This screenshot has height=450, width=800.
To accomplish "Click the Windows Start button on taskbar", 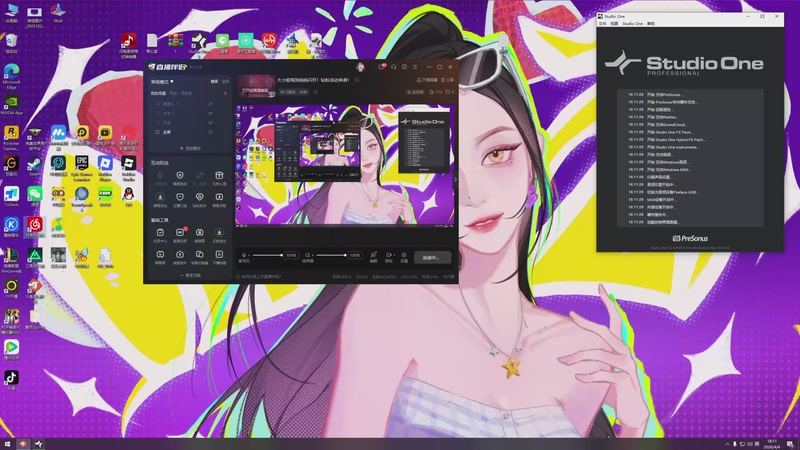I will [7, 444].
